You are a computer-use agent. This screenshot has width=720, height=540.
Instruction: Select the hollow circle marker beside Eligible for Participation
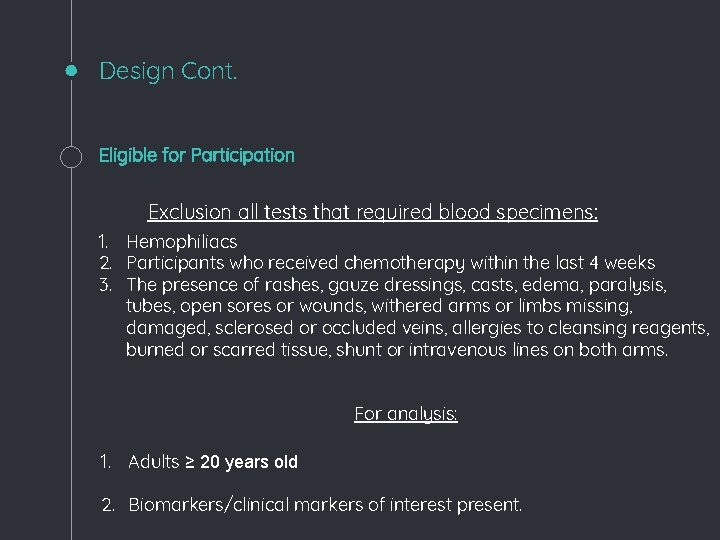coord(71,157)
